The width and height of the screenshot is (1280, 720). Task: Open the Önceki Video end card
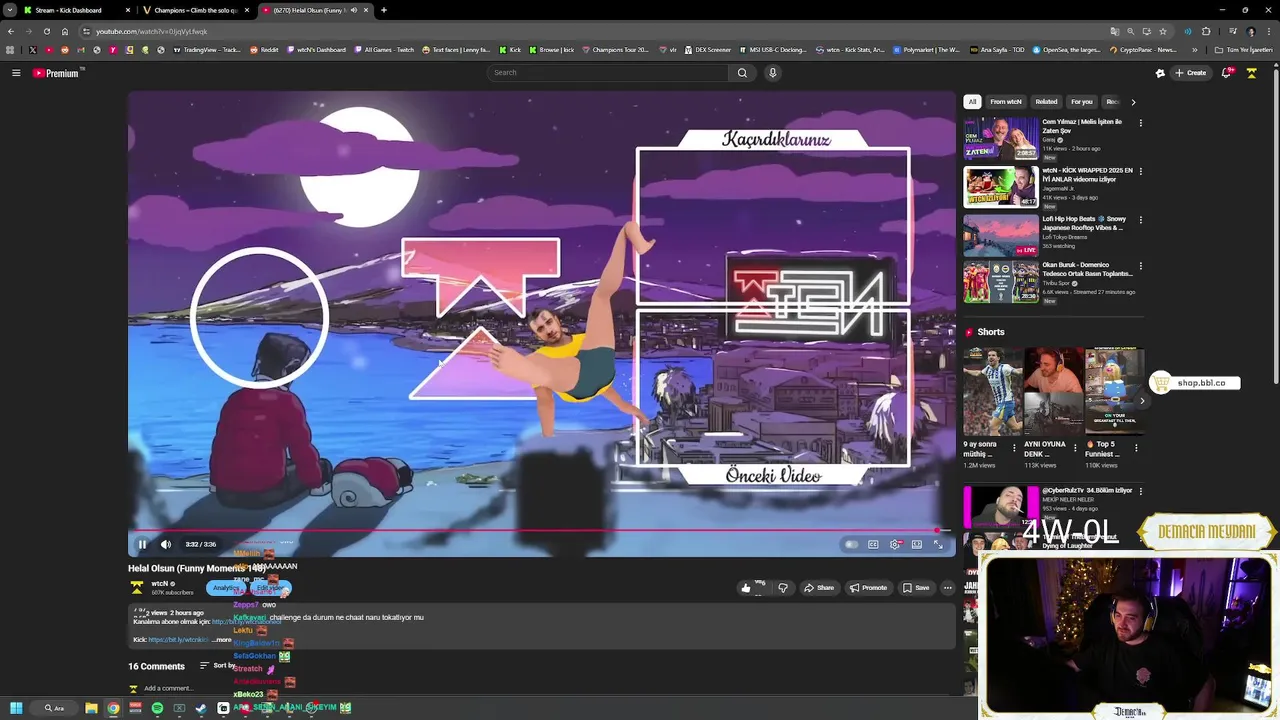(773, 388)
